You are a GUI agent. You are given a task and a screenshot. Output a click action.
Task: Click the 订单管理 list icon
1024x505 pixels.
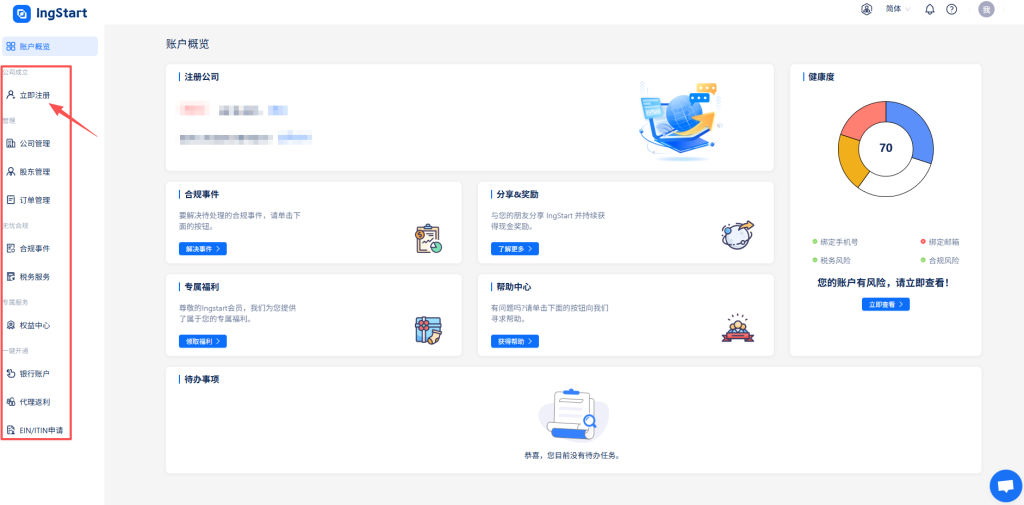(x=10, y=200)
